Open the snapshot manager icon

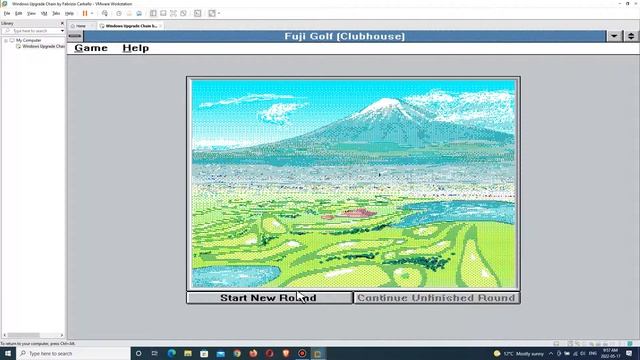139,13
